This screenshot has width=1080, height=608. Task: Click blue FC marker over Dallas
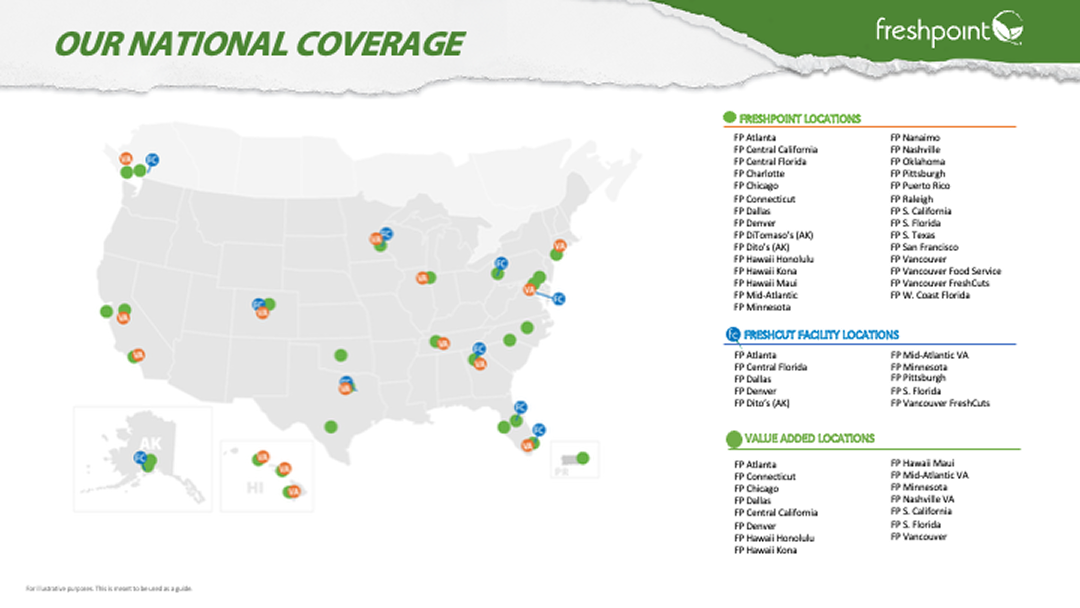346,381
